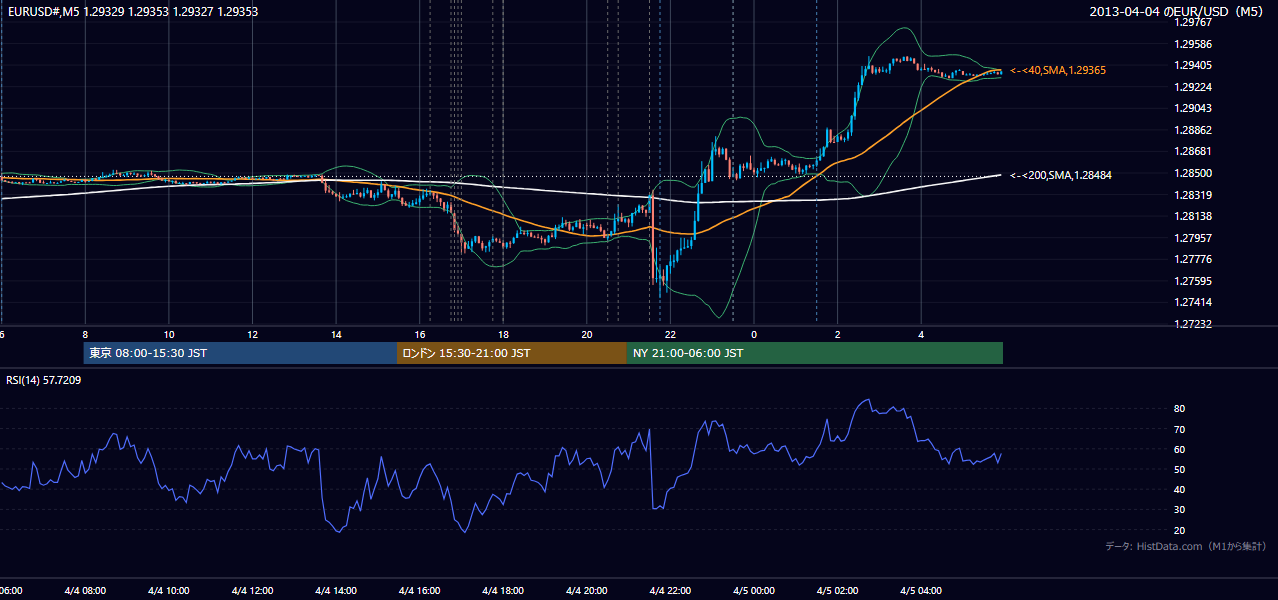Viewport: 1278px width, 600px height.
Task: Click time axis label 4/4 22:00
Action: [x=672, y=590]
